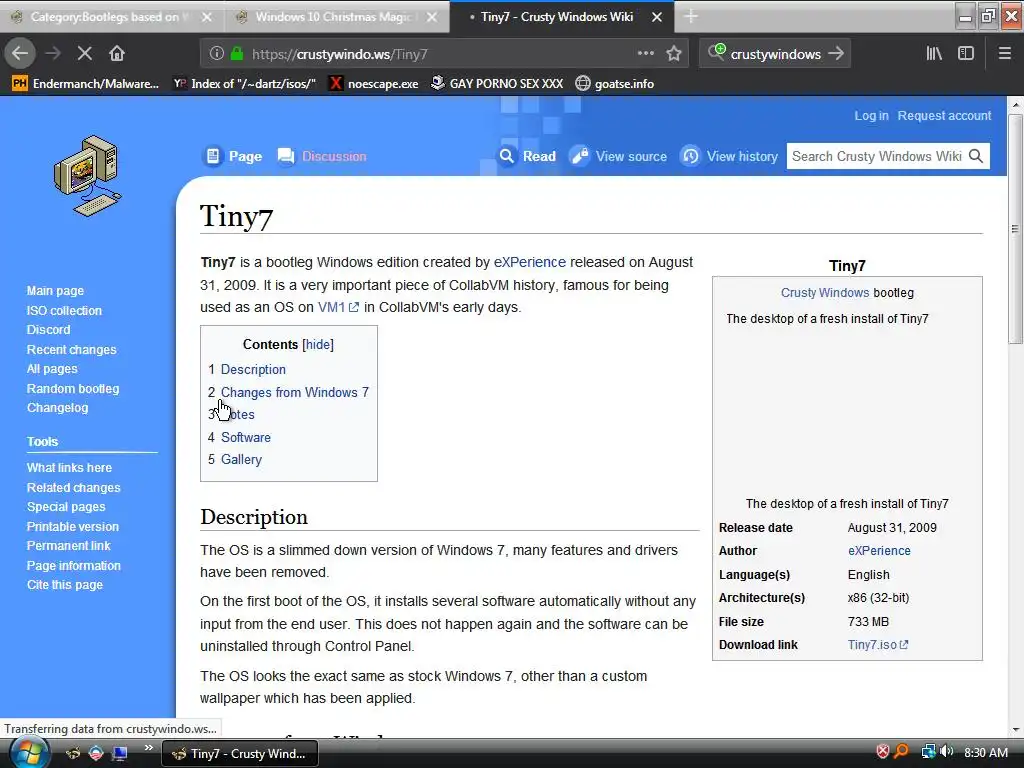Click the search engine magnifier icon
The height and width of the screenshot is (768, 1024).
[x=716, y=52]
